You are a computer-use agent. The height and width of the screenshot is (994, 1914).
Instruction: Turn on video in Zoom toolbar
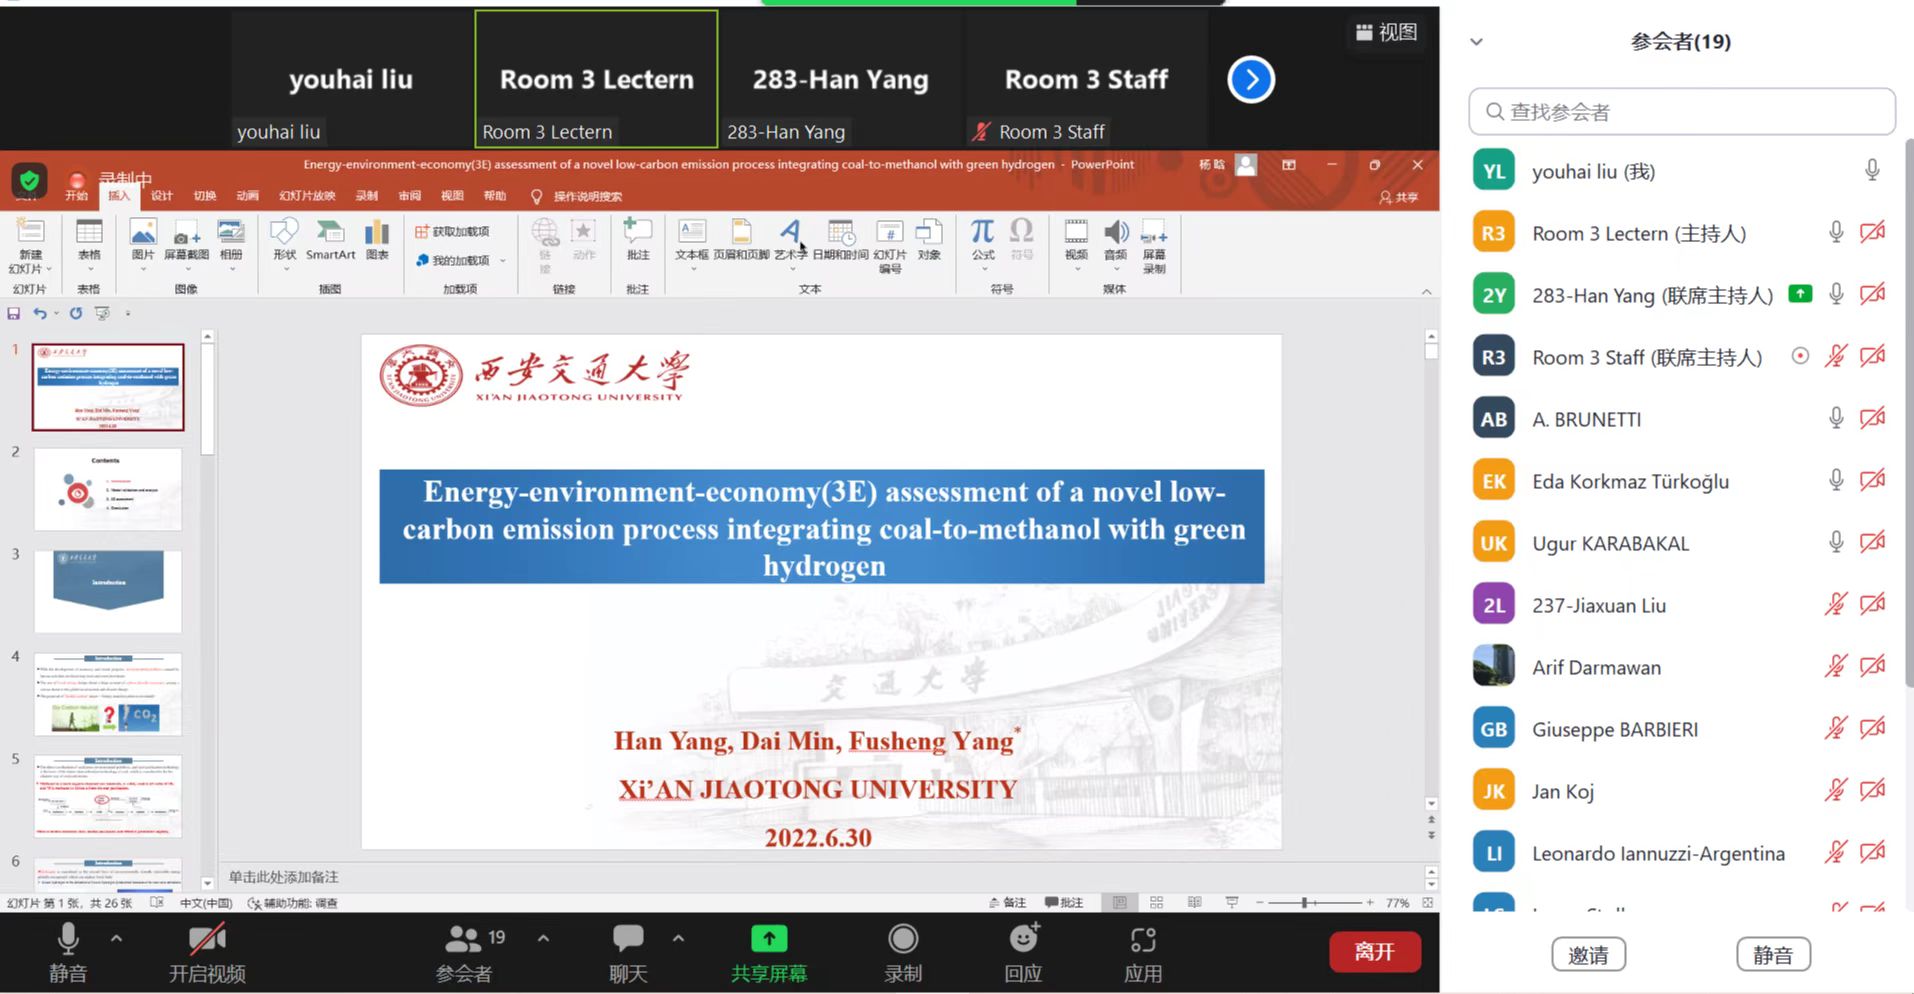[x=207, y=940]
